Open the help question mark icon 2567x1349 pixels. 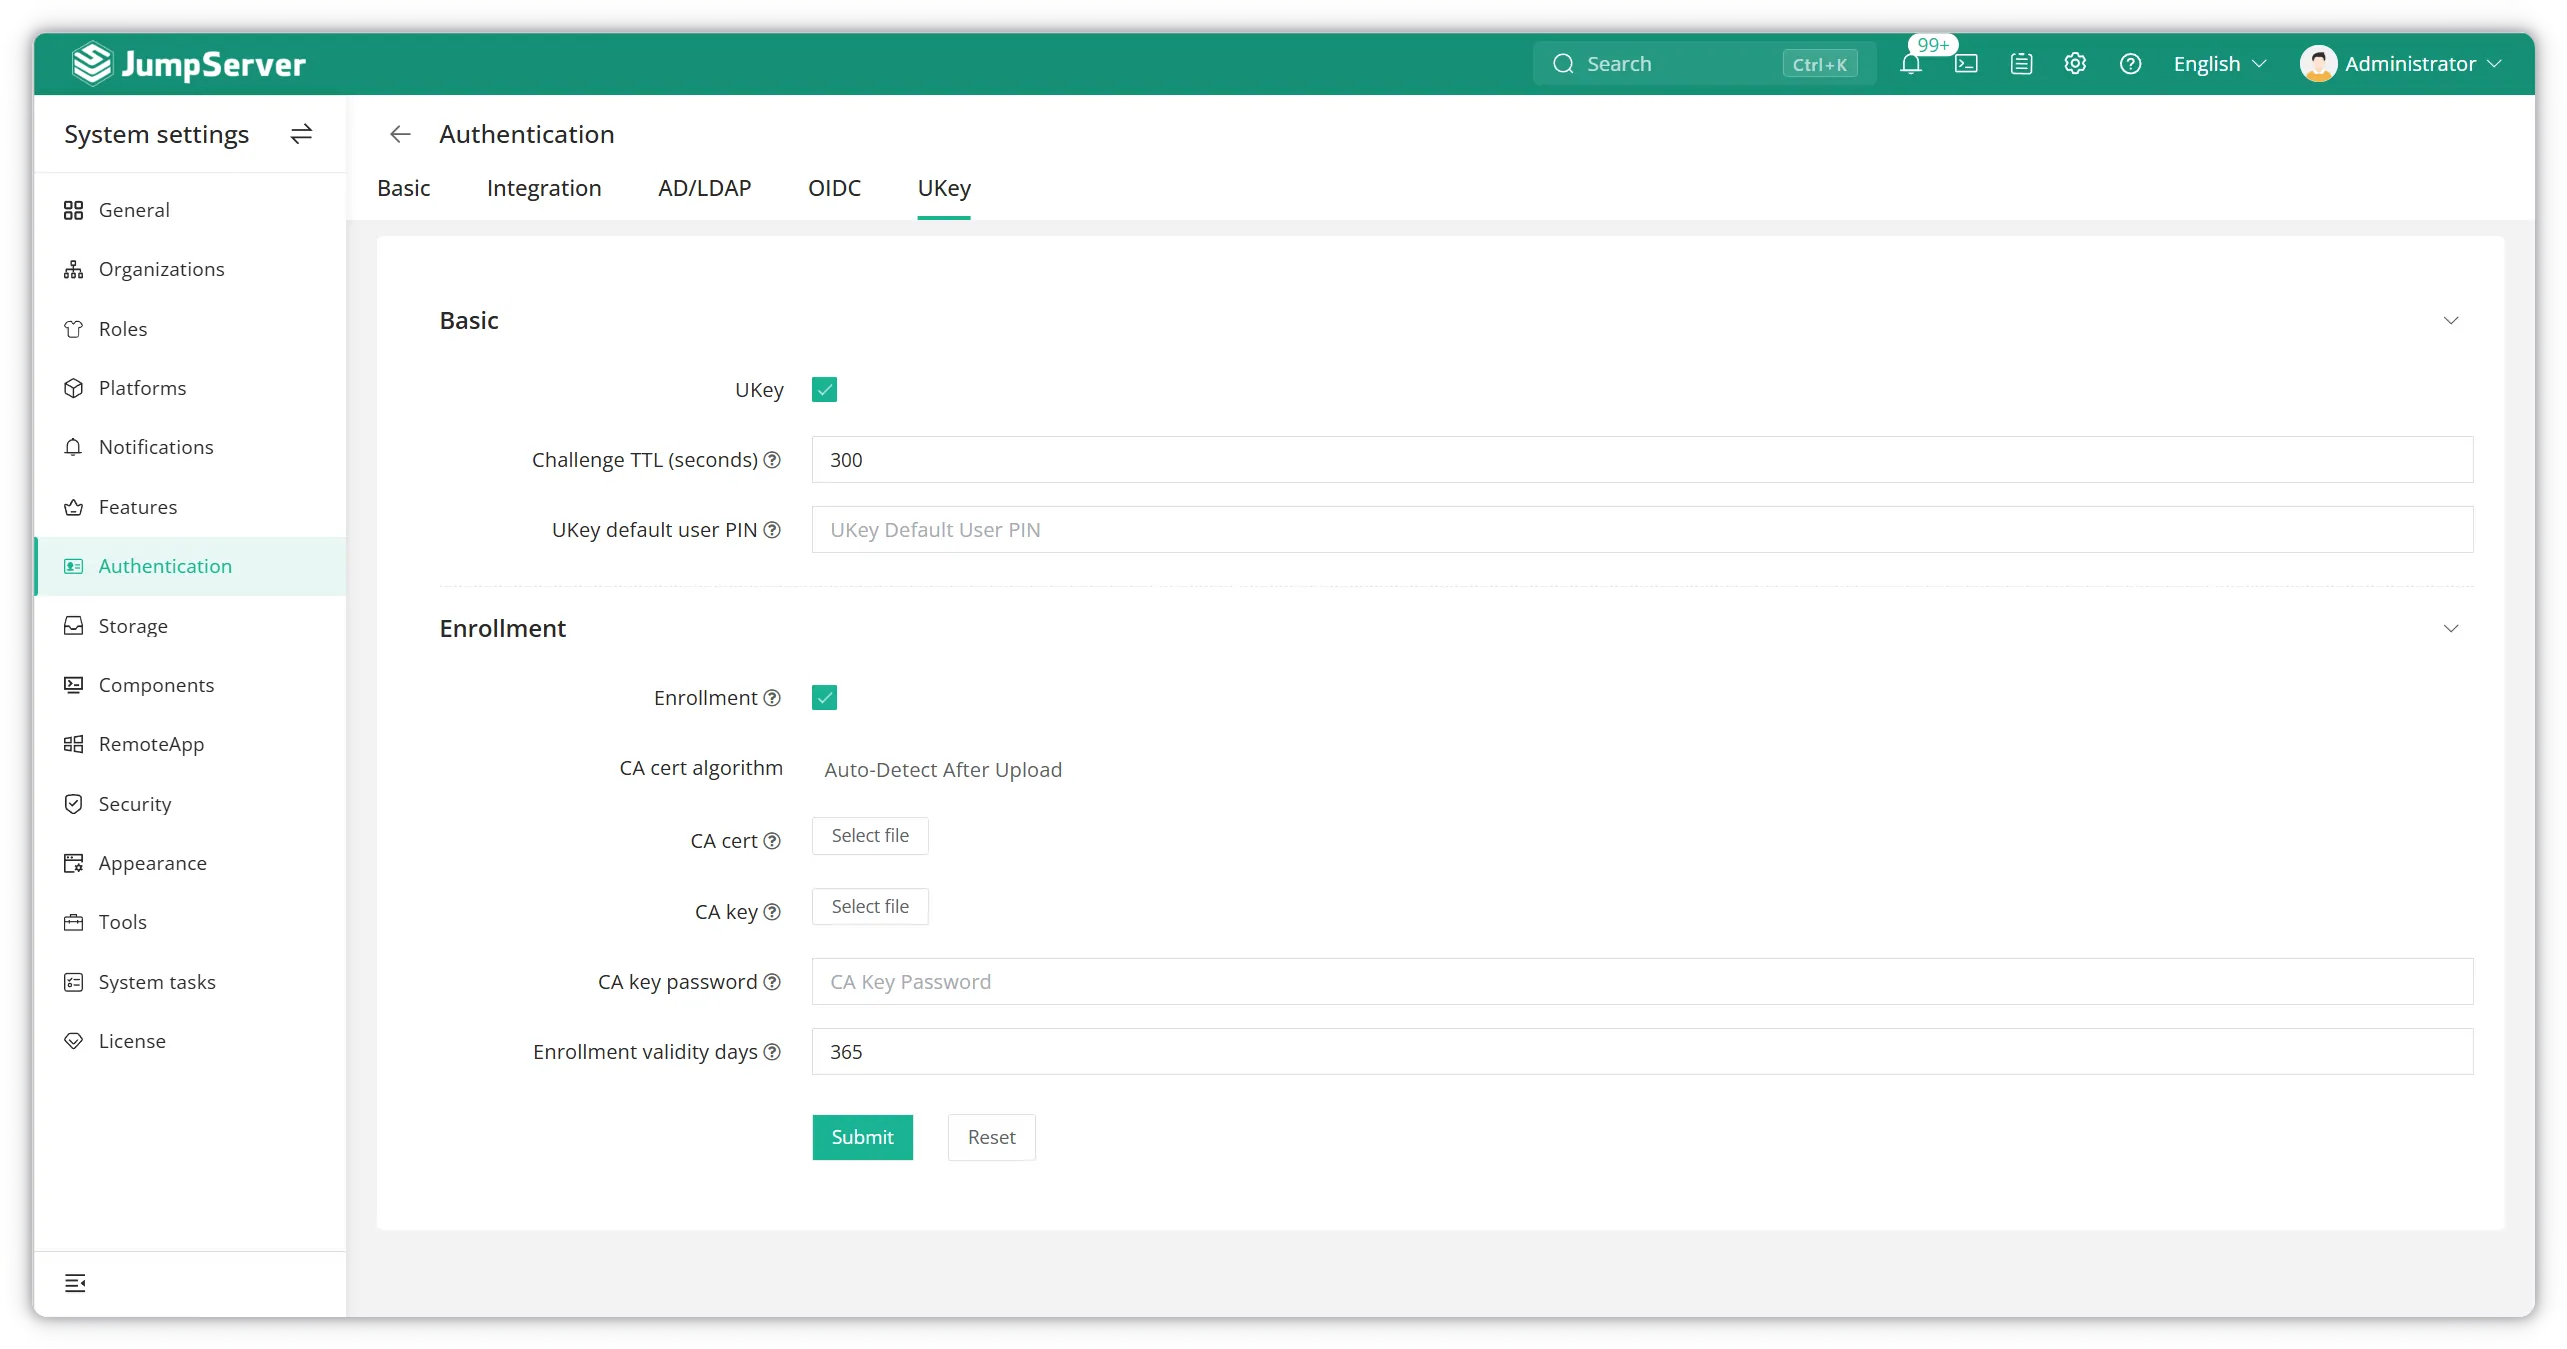tap(2130, 64)
